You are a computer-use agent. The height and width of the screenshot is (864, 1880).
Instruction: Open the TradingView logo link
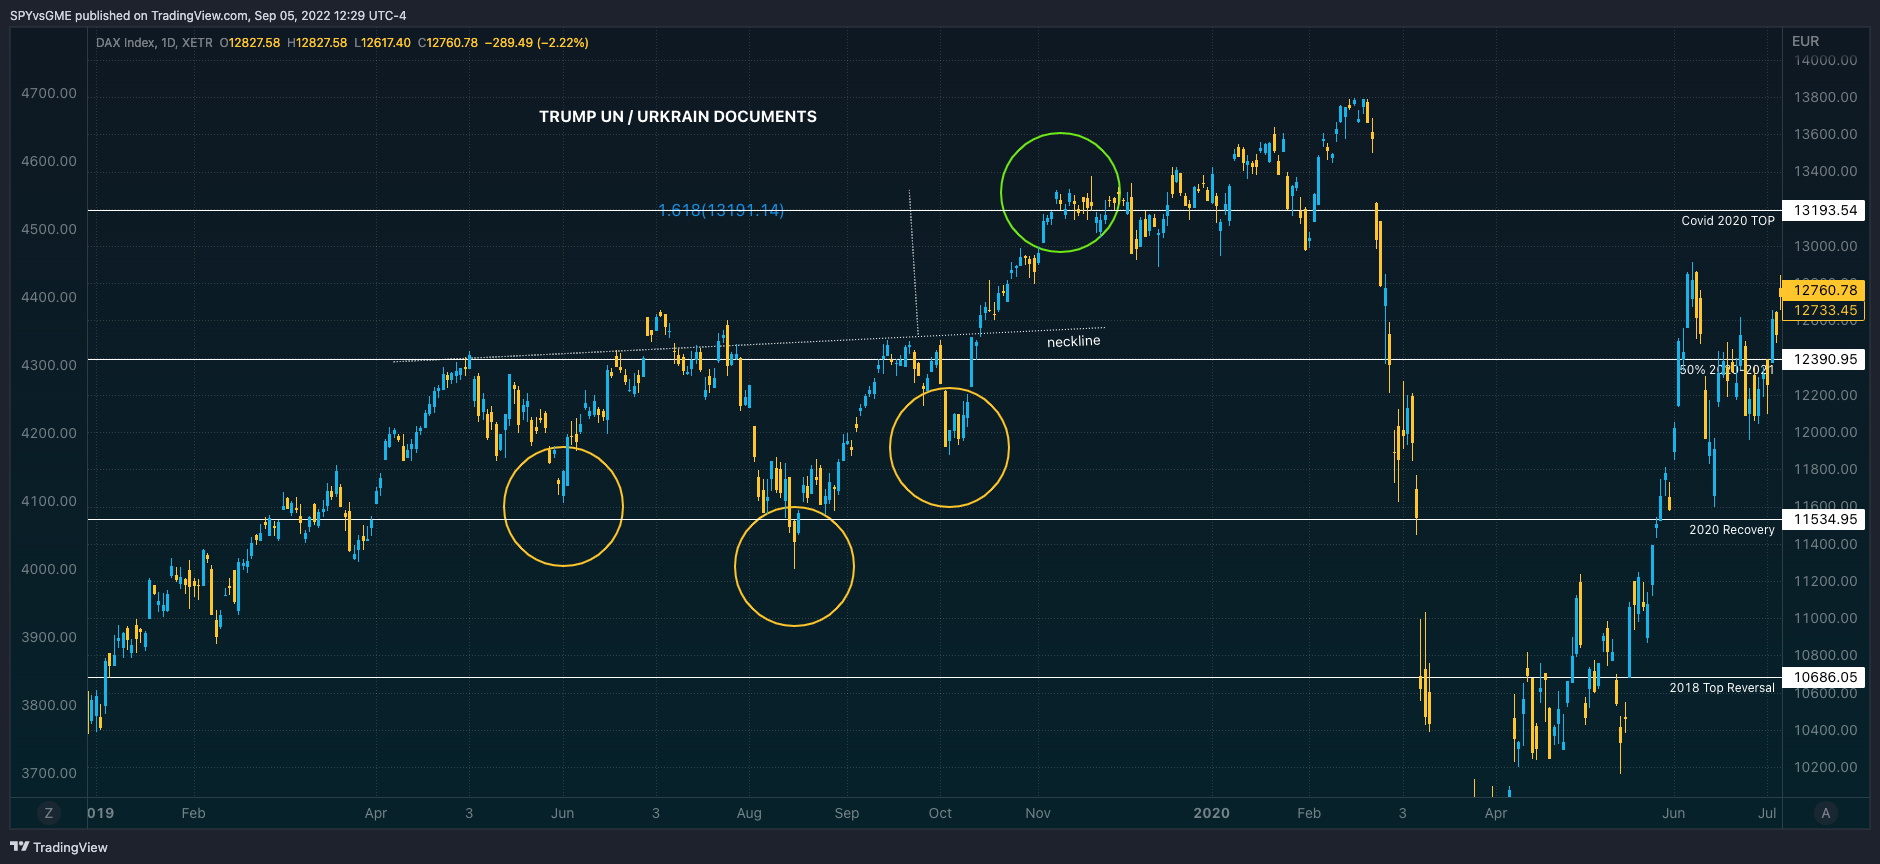pyautogui.click(x=59, y=847)
